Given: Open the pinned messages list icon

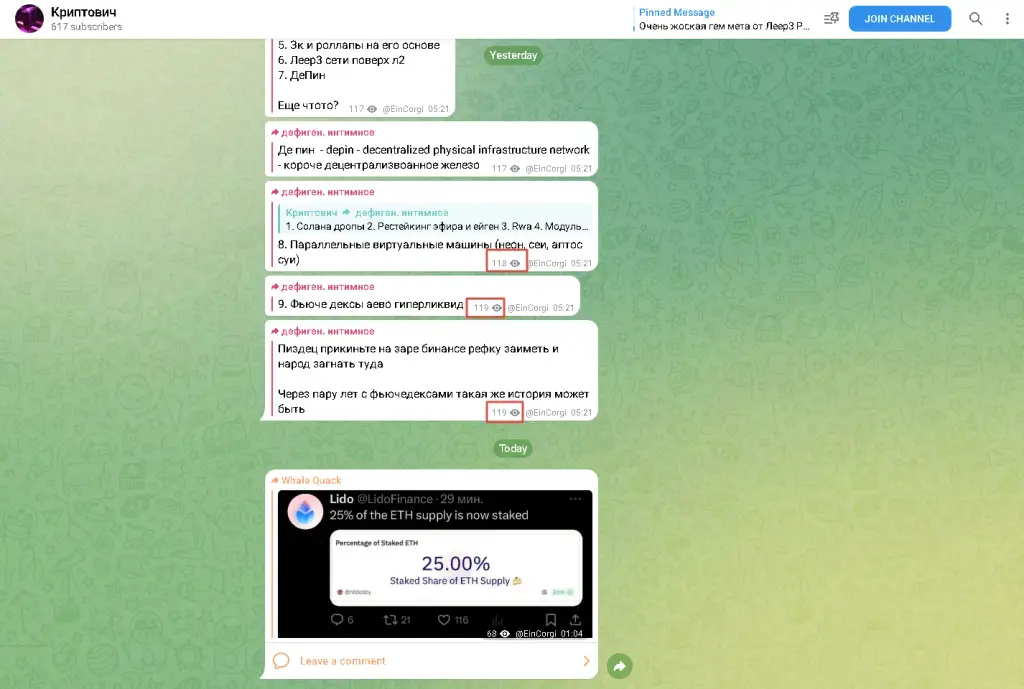Looking at the screenshot, I should click(831, 18).
